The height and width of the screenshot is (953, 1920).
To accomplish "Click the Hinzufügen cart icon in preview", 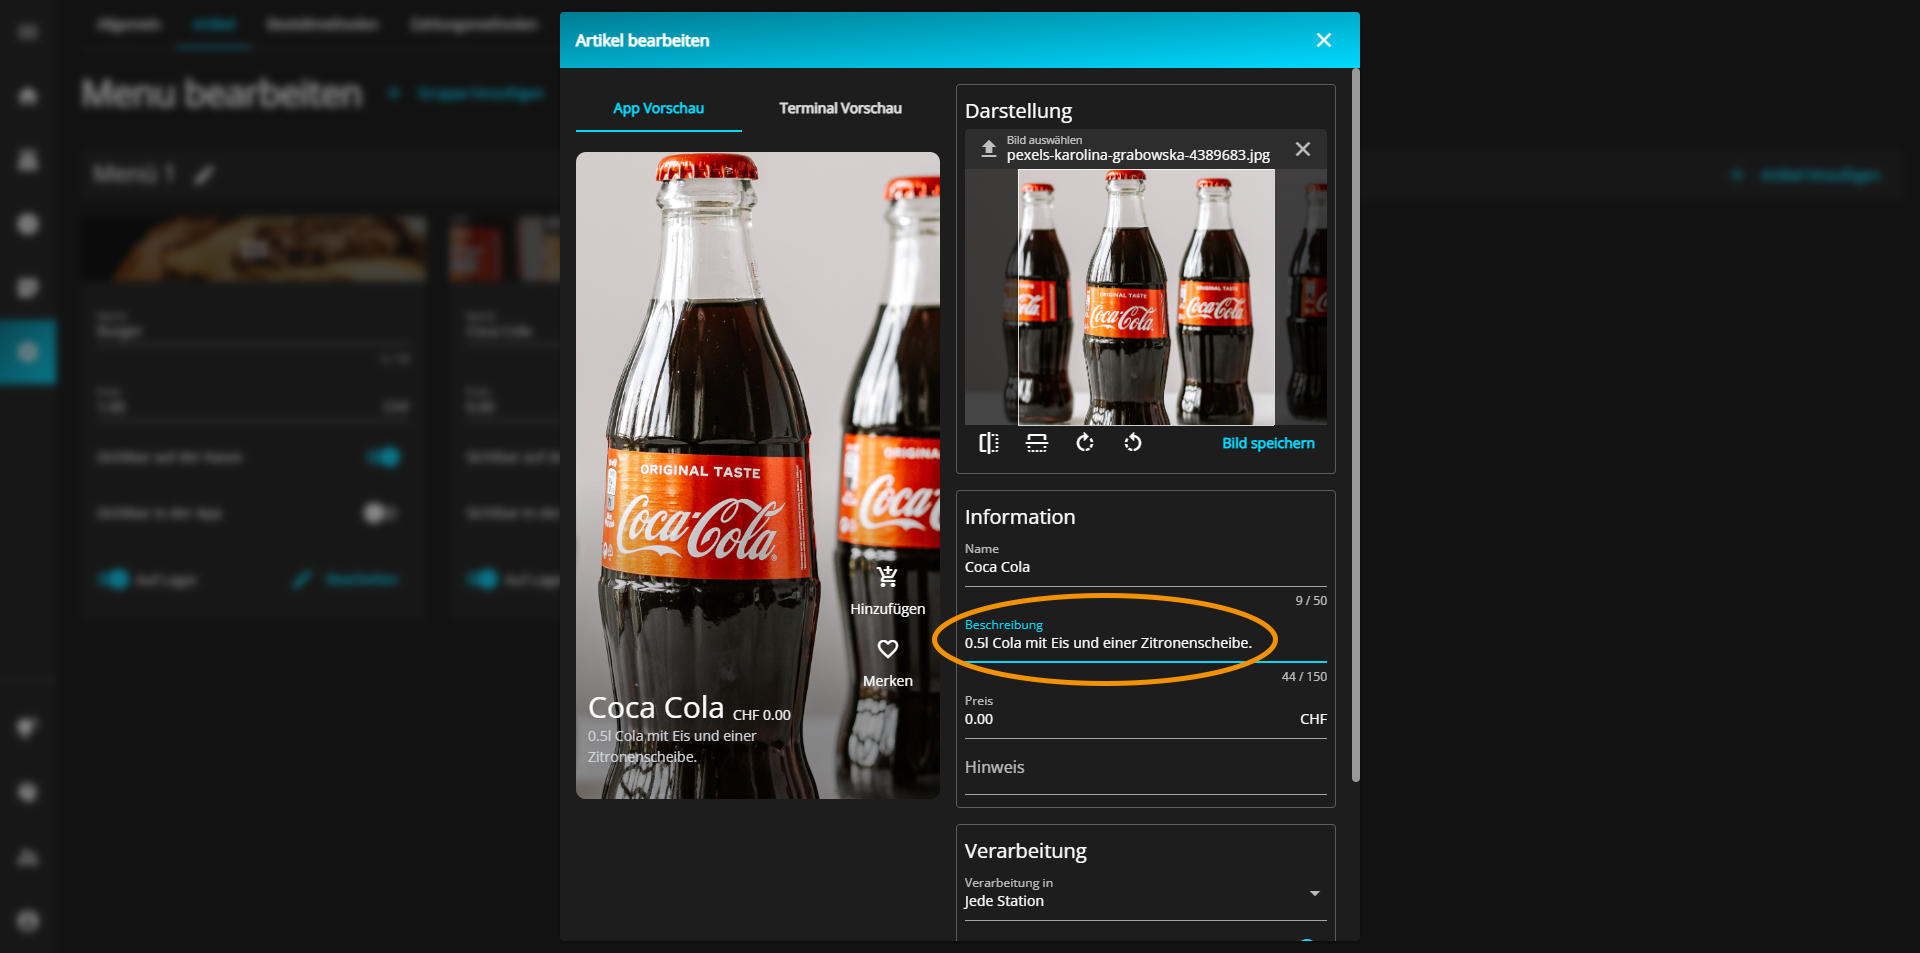I will pos(887,577).
